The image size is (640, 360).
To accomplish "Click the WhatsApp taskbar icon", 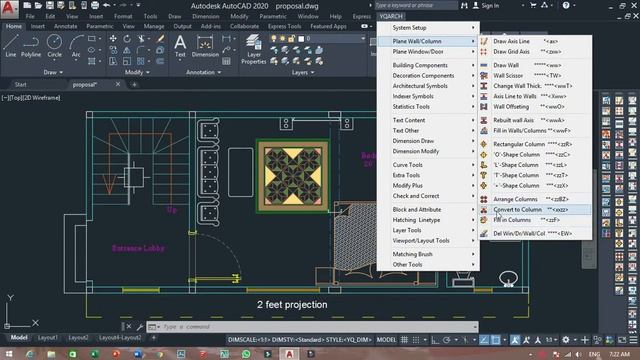I will (246, 354).
